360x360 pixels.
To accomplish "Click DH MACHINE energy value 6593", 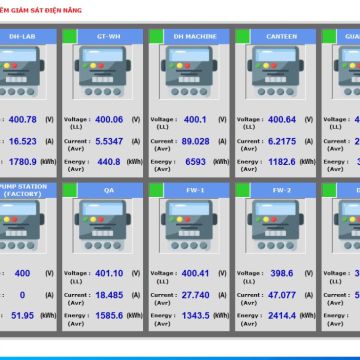I will (x=196, y=162).
